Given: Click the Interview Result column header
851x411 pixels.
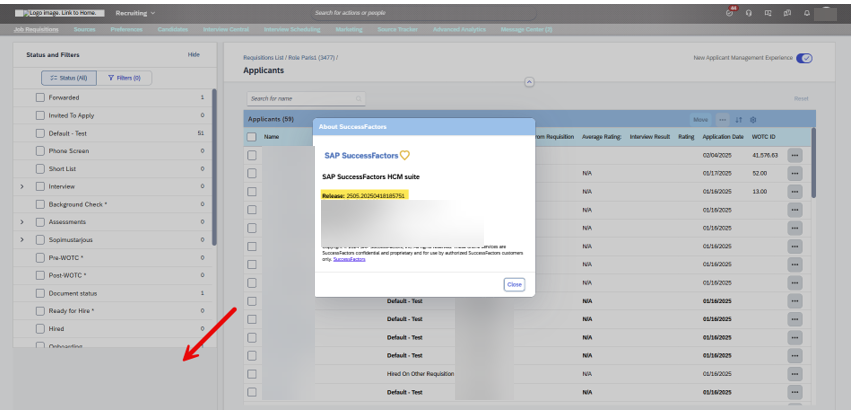Looking at the screenshot, I should point(650,137).
